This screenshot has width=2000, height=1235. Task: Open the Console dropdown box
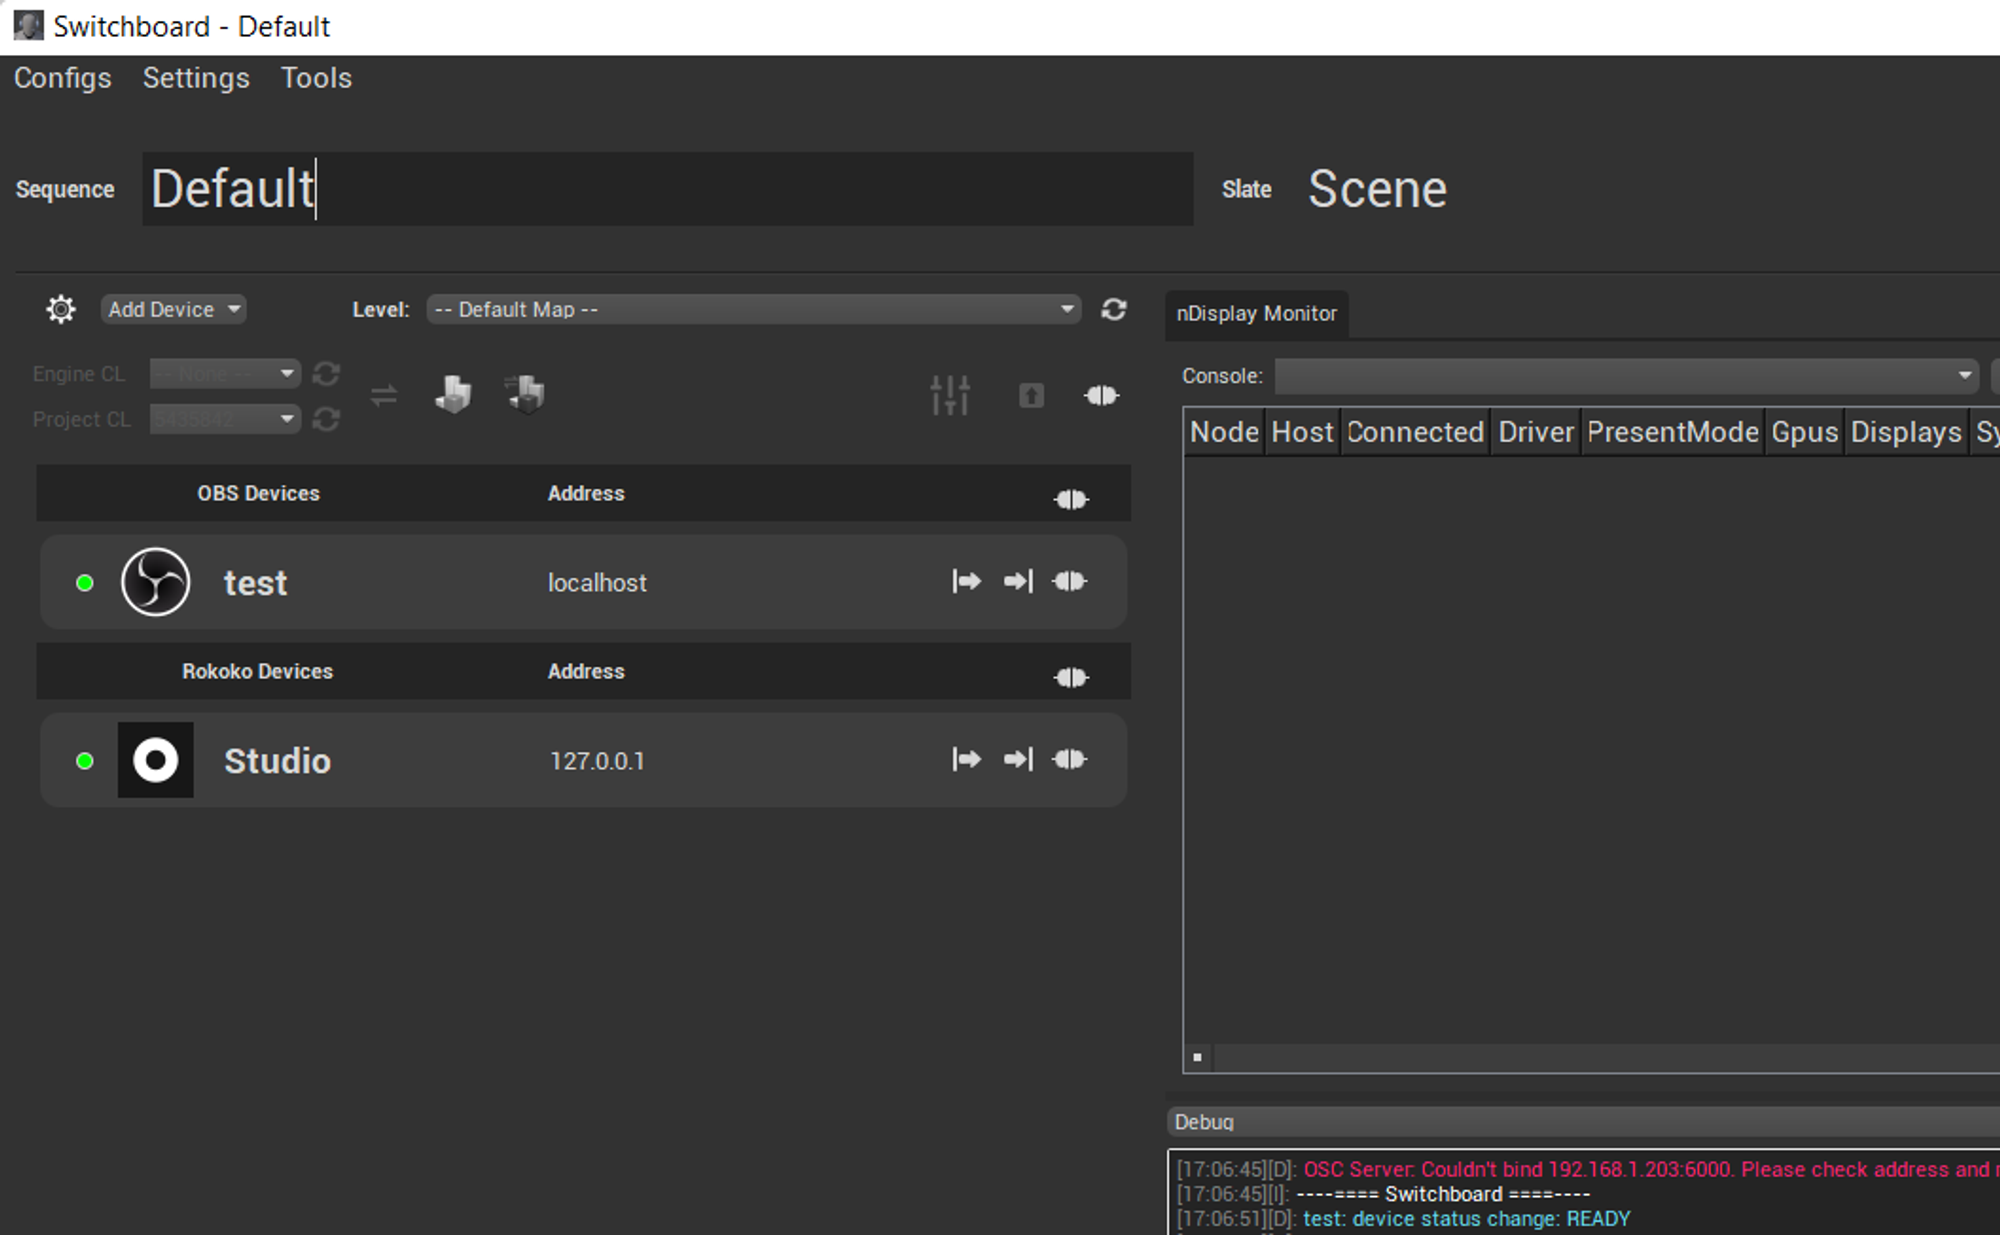point(1626,376)
